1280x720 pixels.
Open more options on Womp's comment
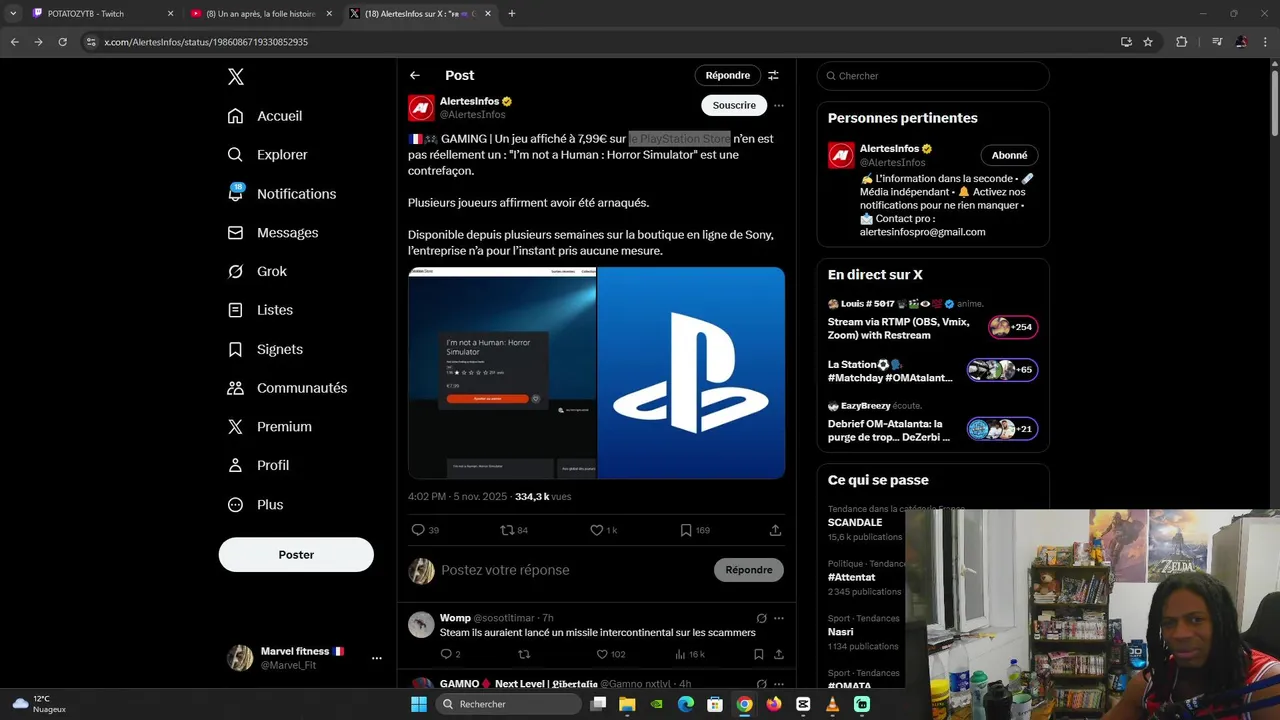[x=778, y=618]
